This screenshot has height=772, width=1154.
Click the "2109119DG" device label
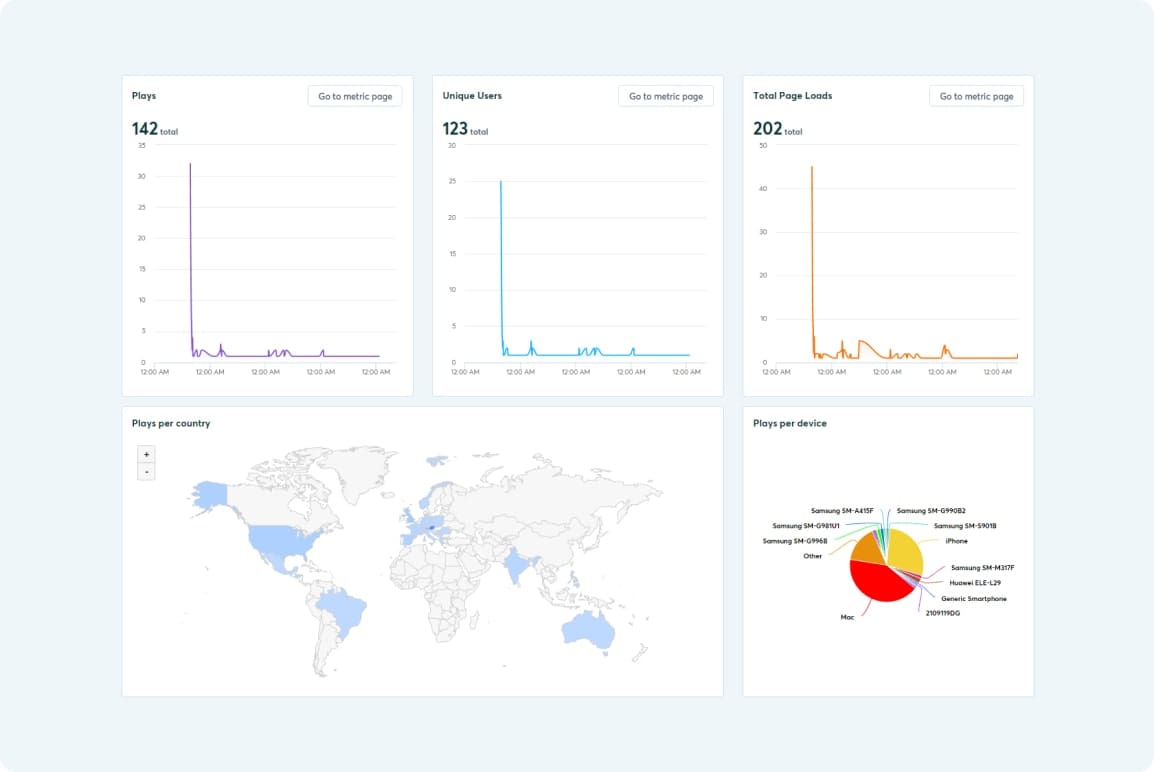[943, 613]
